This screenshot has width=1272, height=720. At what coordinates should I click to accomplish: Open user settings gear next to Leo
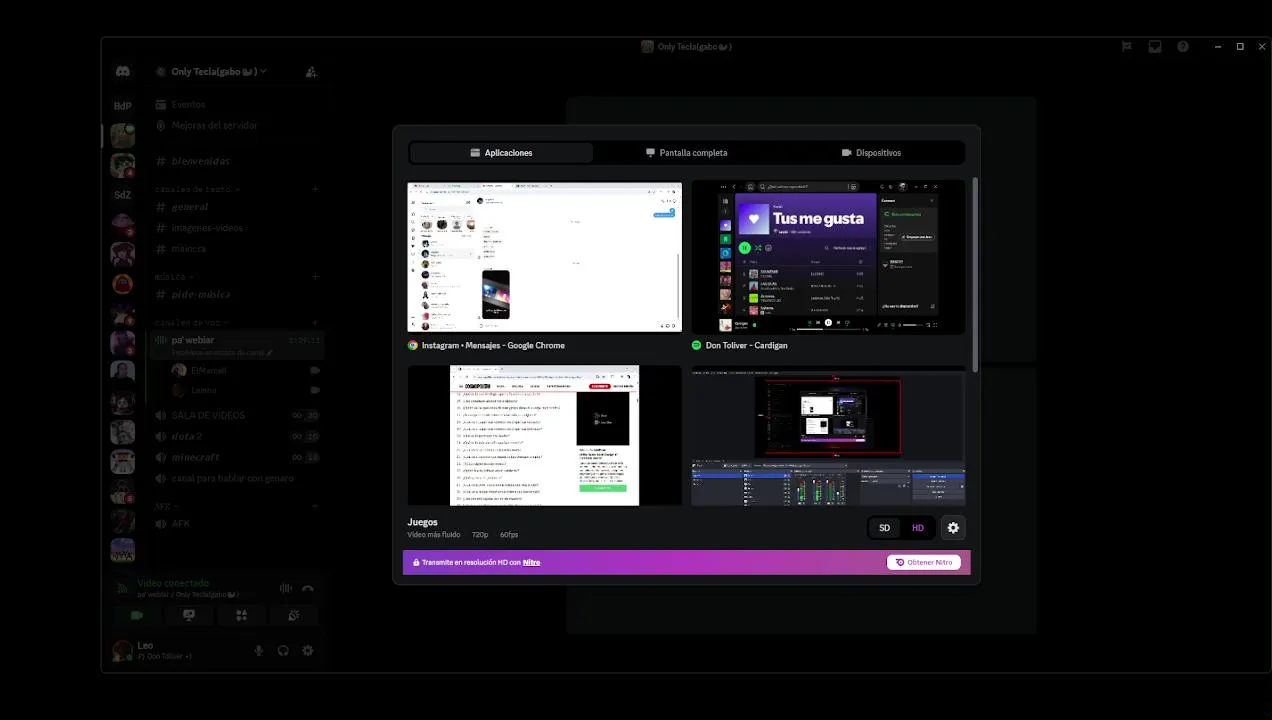pyautogui.click(x=308, y=650)
